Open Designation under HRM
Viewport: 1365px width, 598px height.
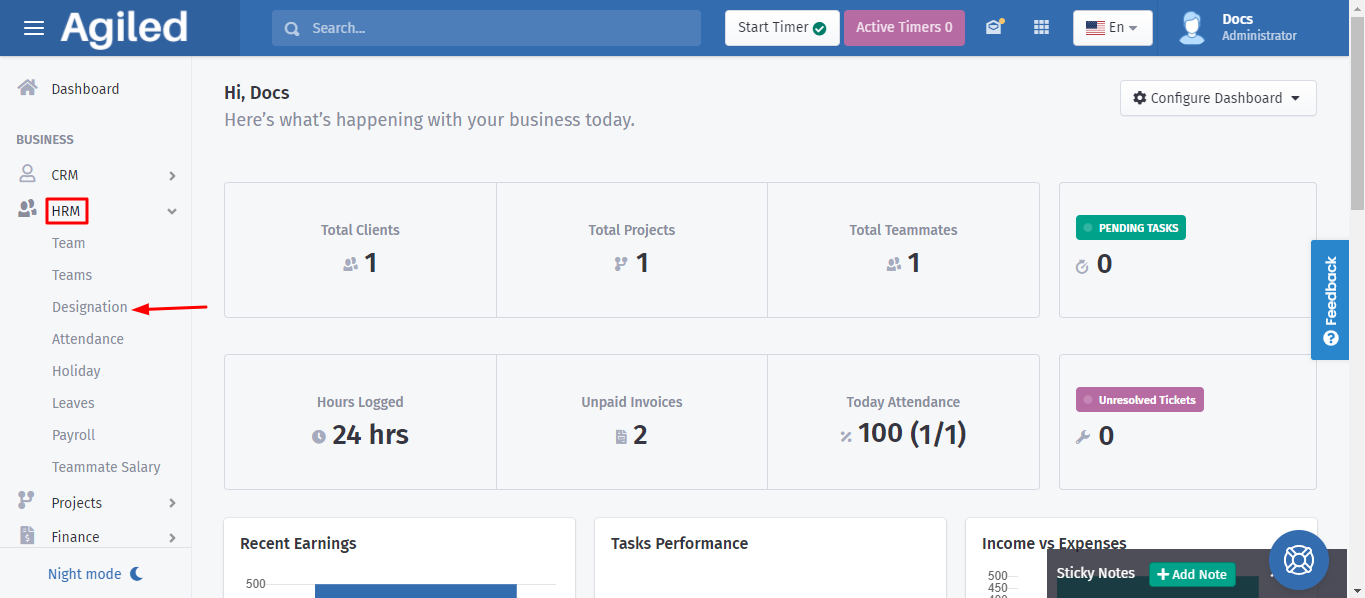[x=90, y=307]
